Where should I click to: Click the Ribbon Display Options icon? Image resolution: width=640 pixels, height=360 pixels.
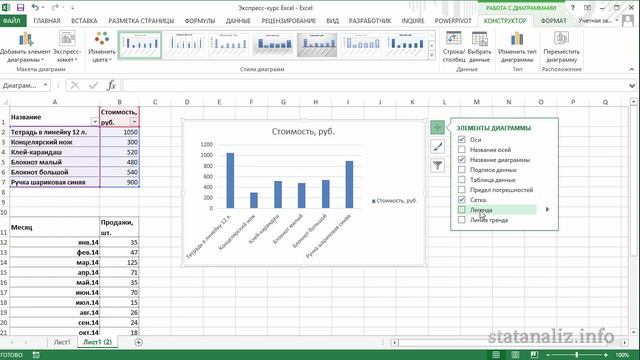[587, 7]
